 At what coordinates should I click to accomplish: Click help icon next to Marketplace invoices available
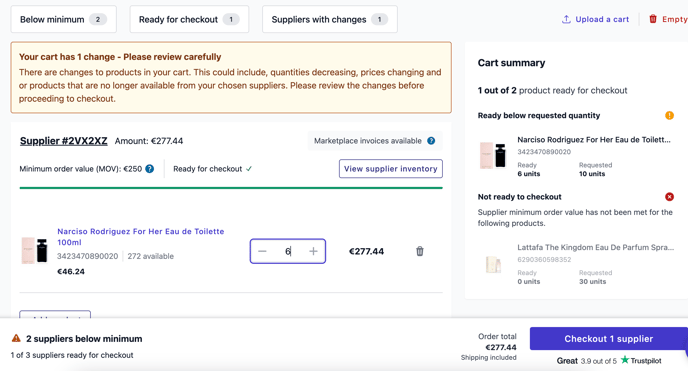[x=431, y=141]
